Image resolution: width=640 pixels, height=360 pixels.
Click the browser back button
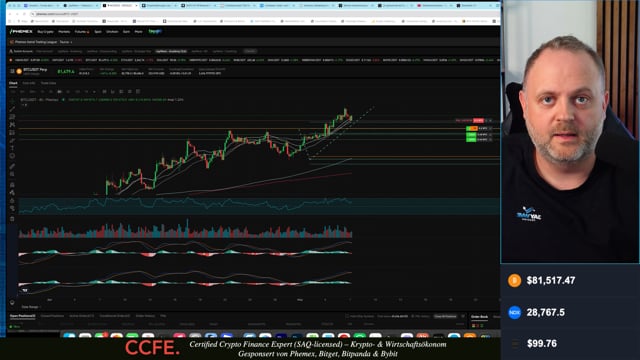tap(10, 14)
